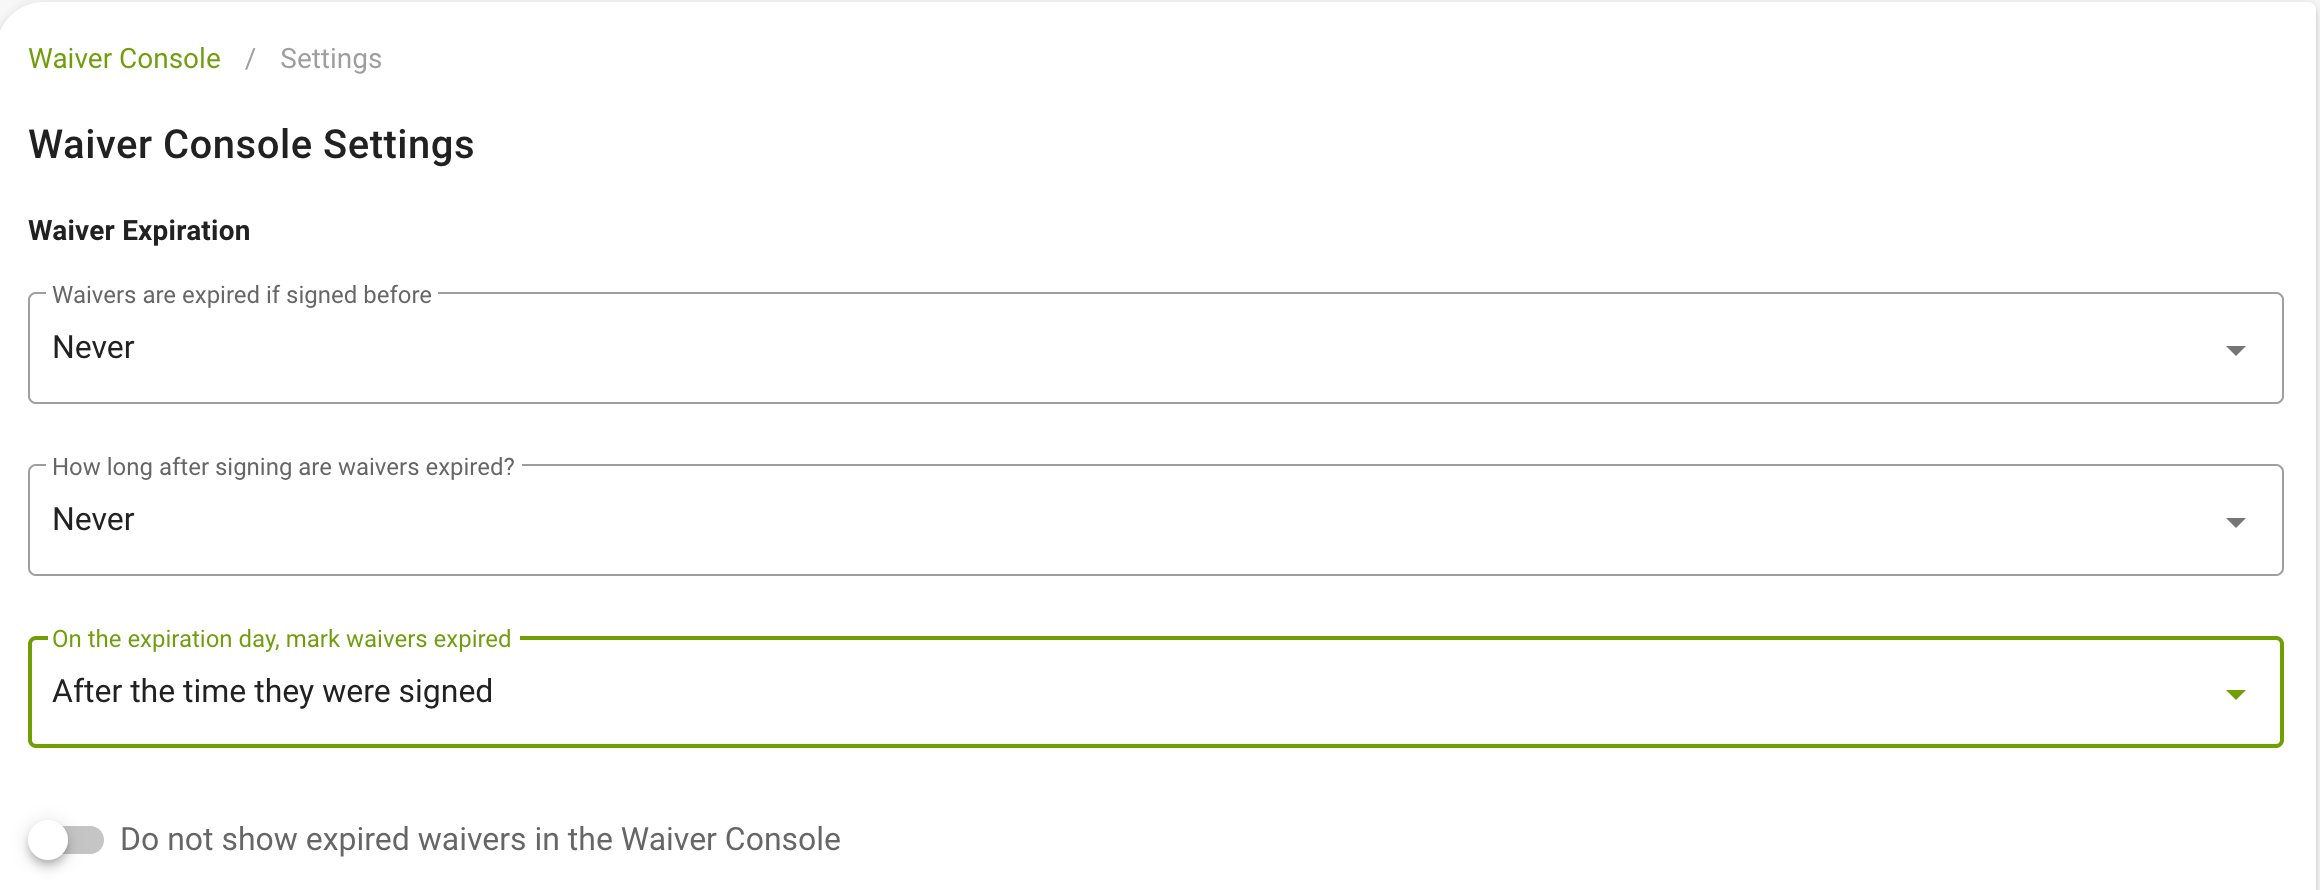Click the slash separator in the breadcrumb
2320x890 pixels.
pyautogui.click(x=251, y=59)
